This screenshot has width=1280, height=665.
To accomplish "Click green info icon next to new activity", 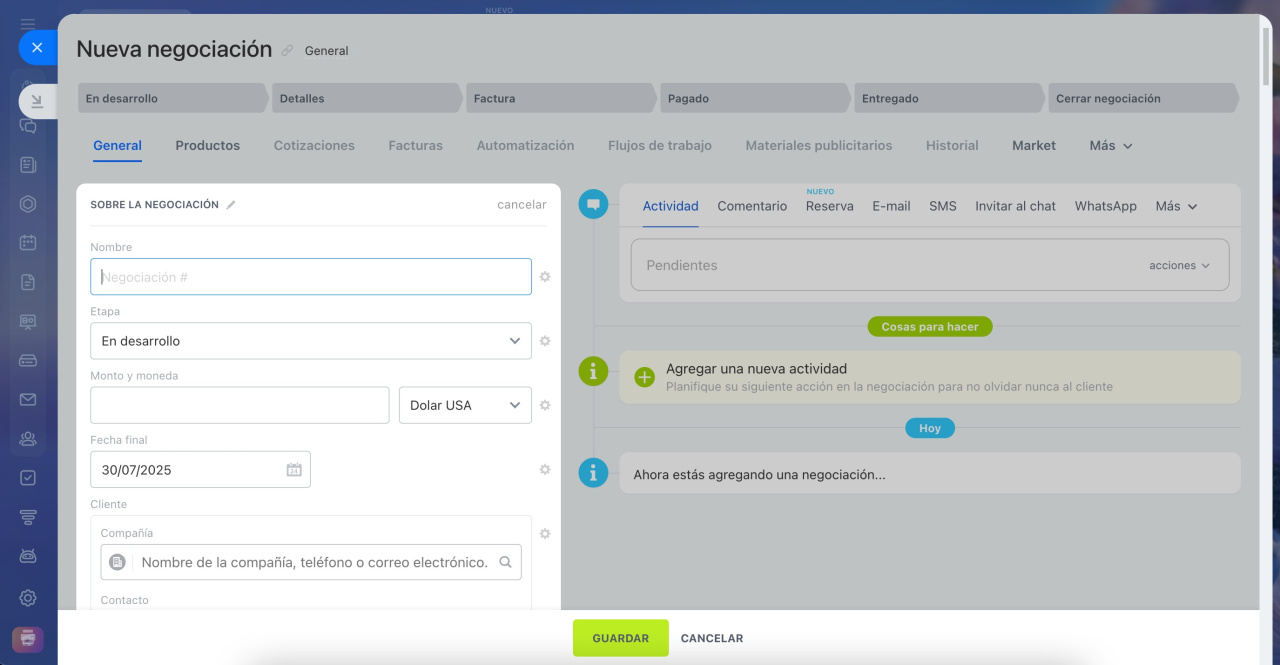I will tap(593, 371).
